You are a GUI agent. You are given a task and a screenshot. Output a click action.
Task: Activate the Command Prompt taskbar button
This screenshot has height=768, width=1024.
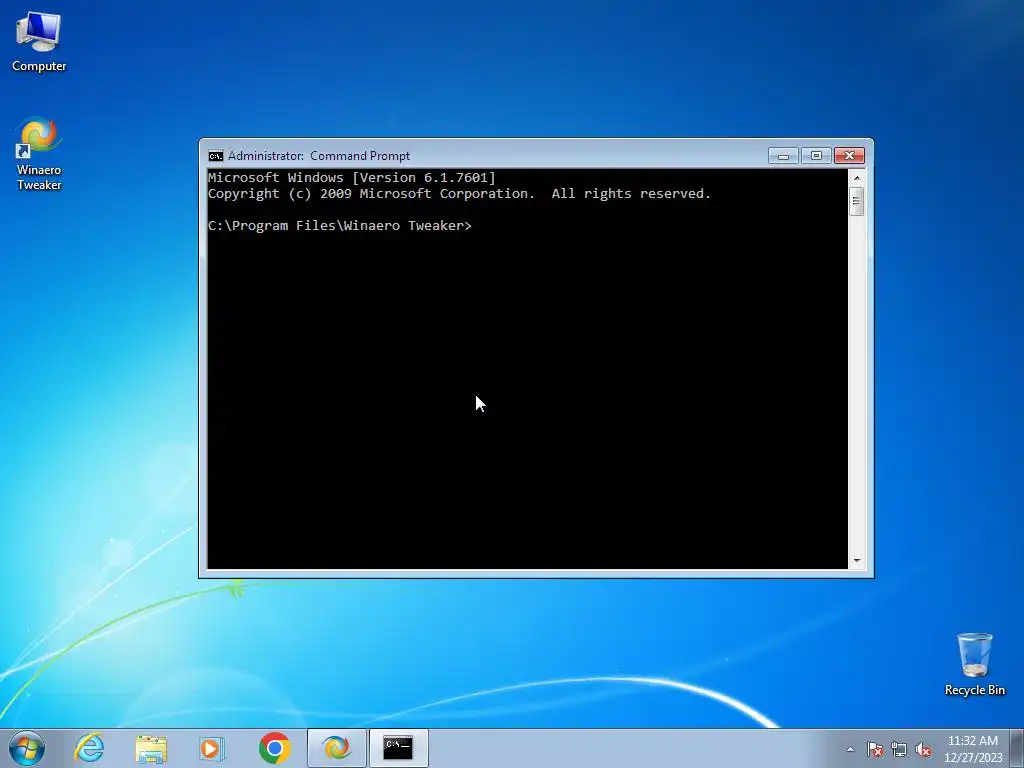(398, 748)
